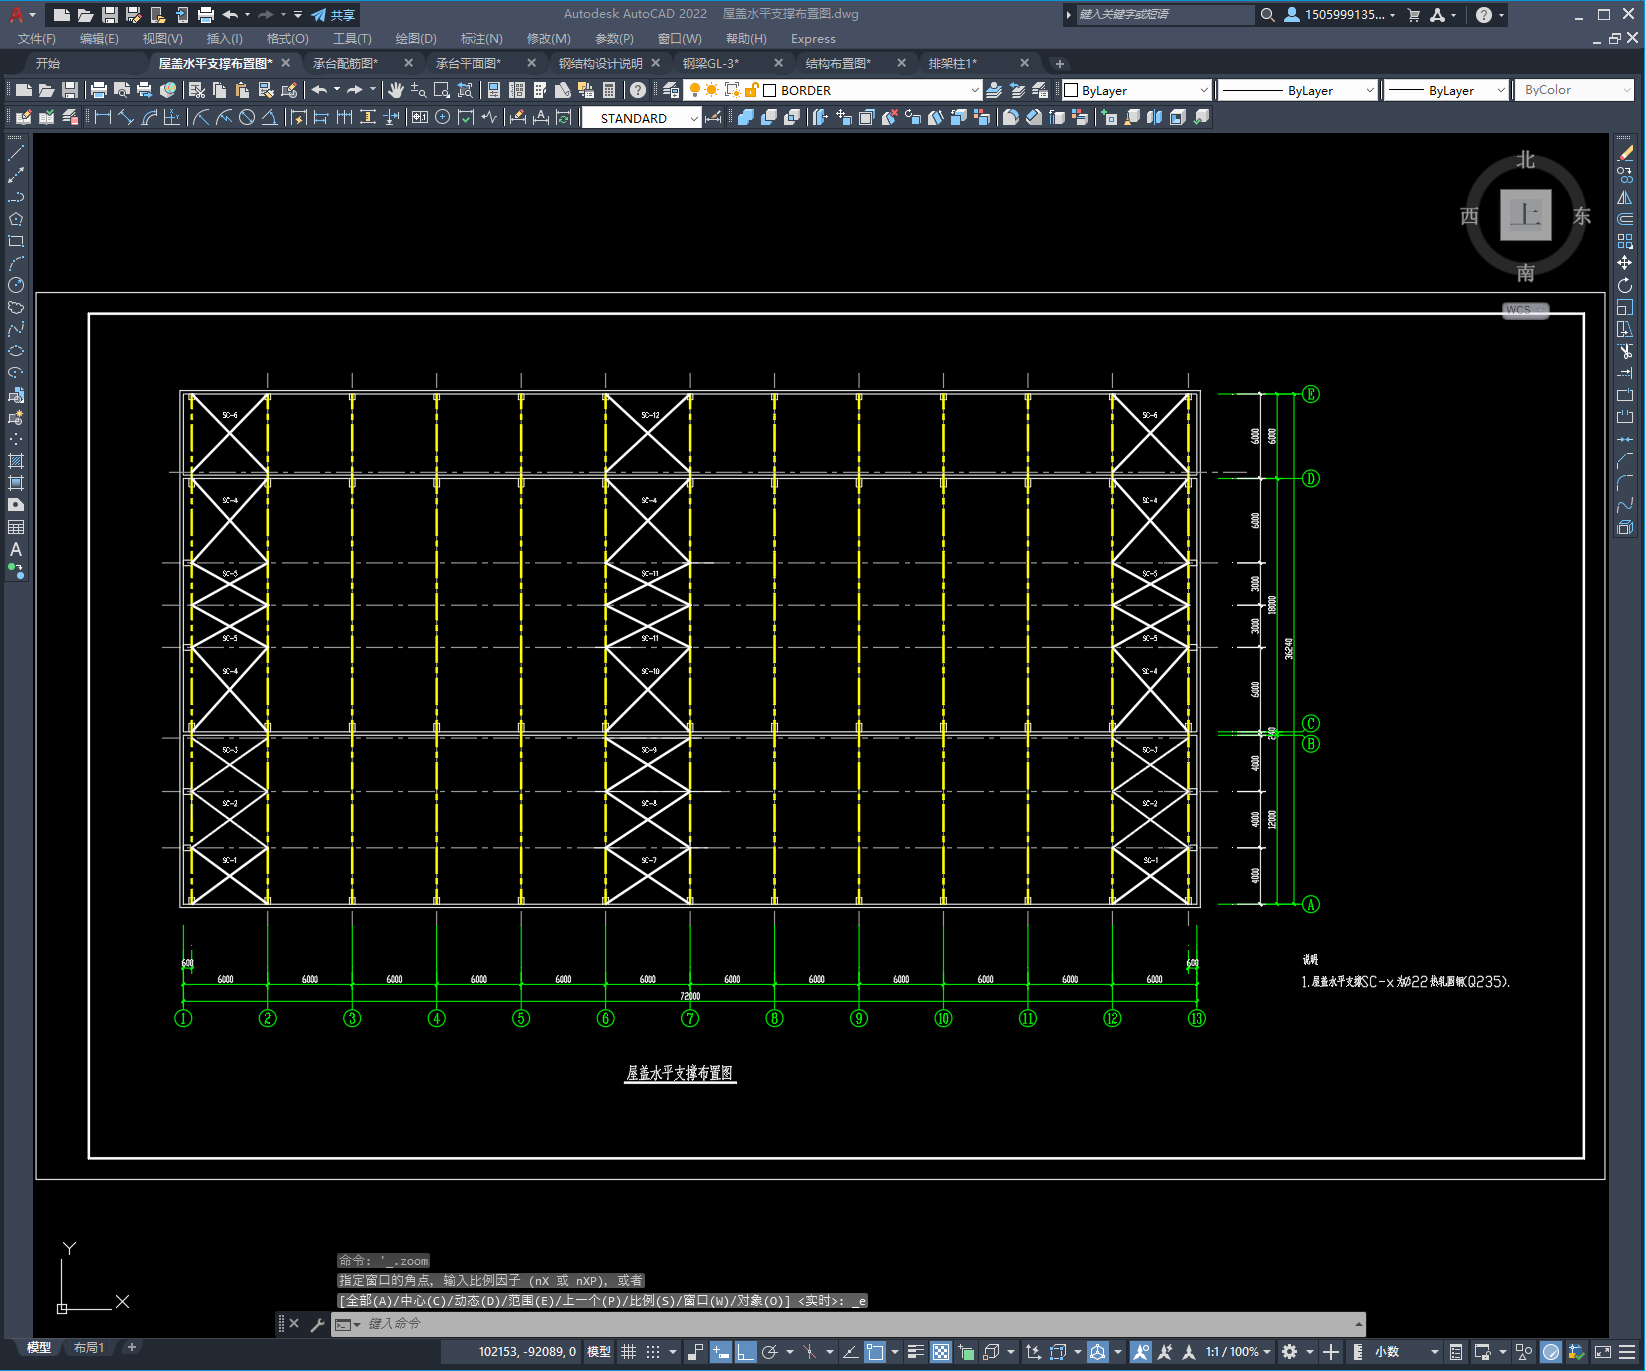Toggle snap mode dots button
The width and height of the screenshot is (1645, 1371).
[x=653, y=1352]
